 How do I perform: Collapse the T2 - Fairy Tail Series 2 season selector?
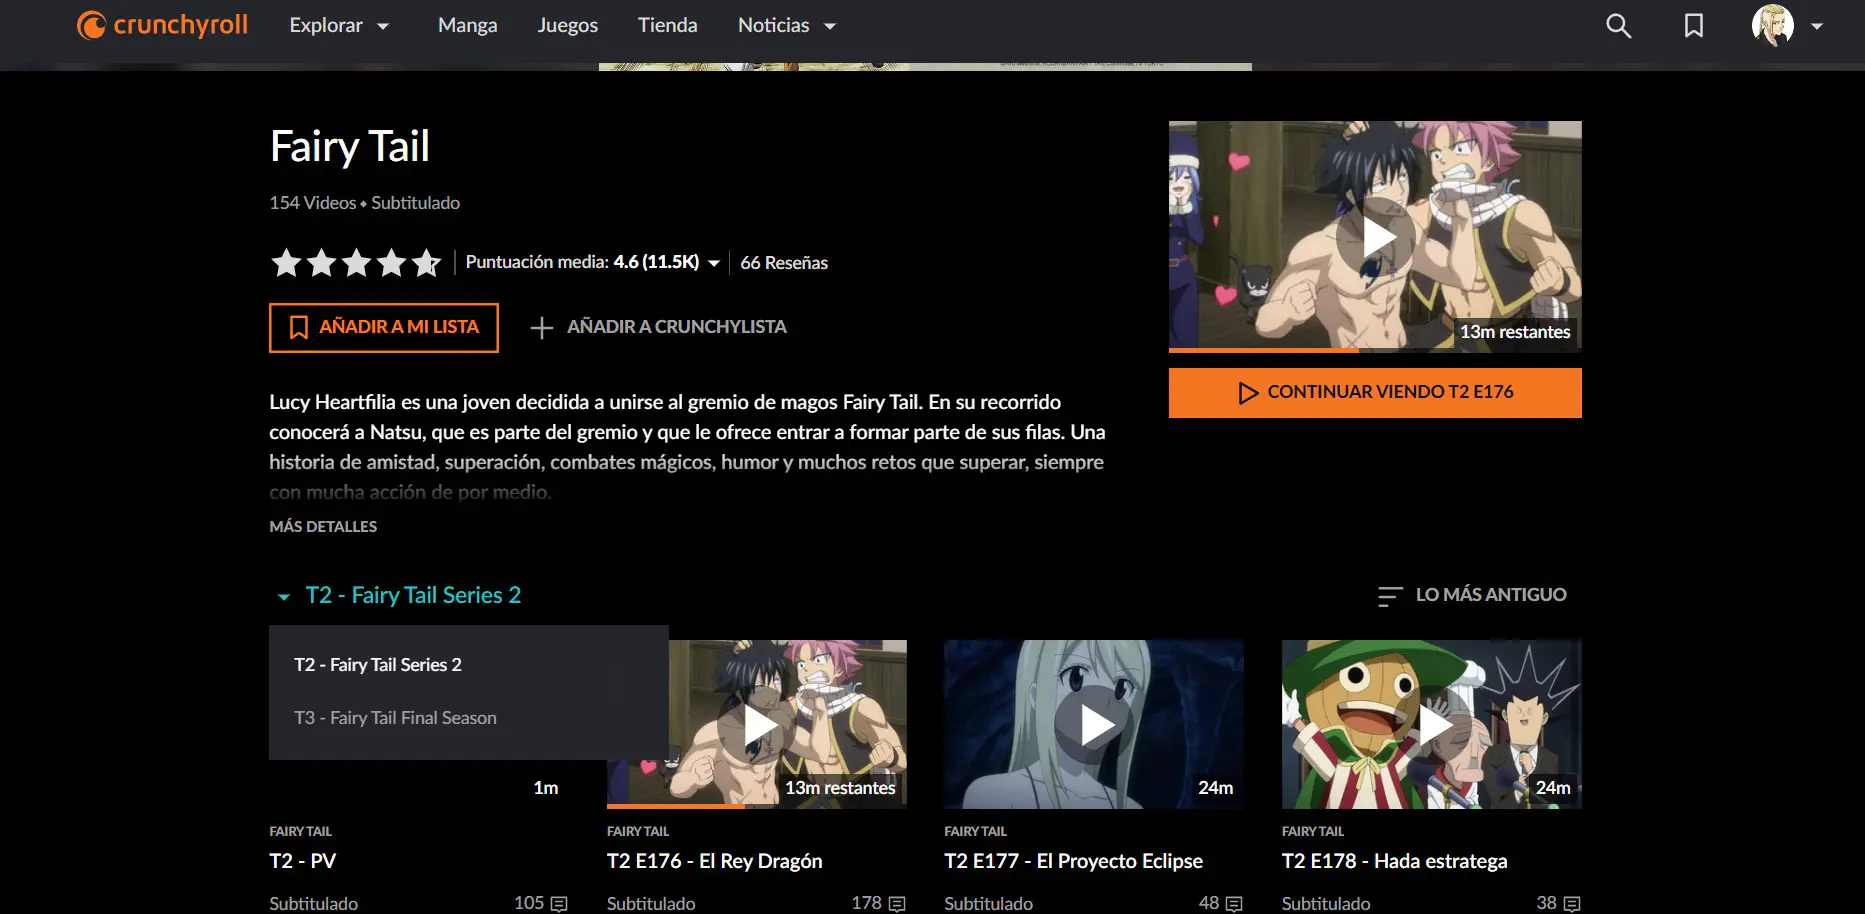398,595
